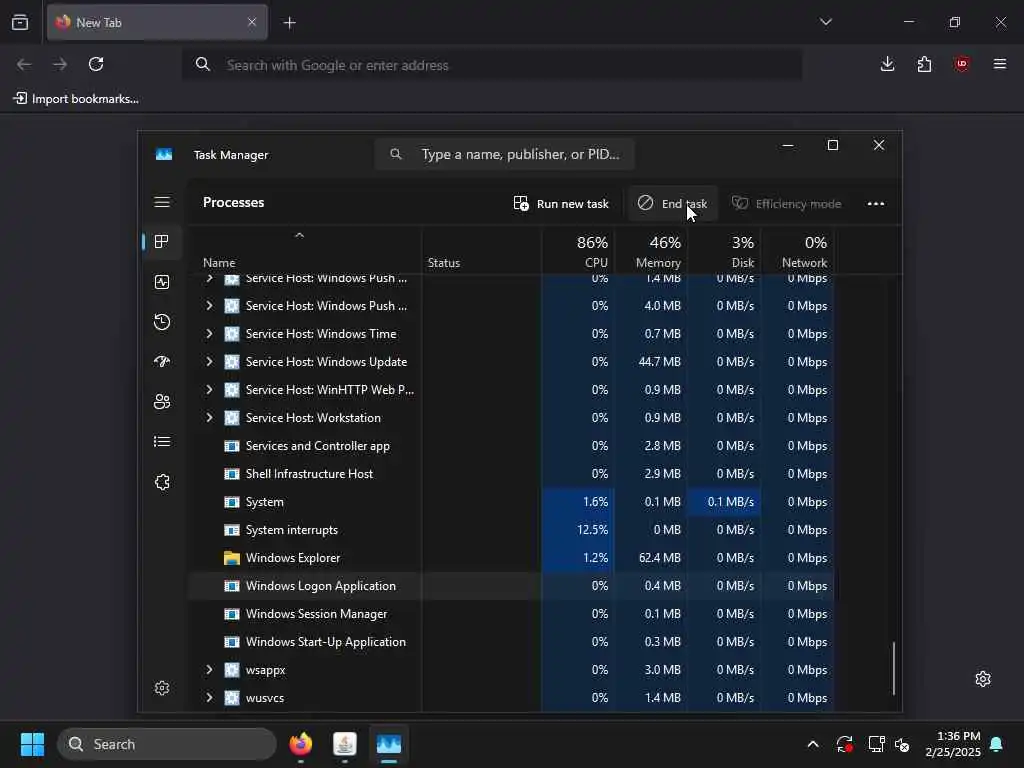Image resolution: width=1024 pixels, height=768 pixels.
Task: Click 12.5% CPU value of System interrupts
Action: [x=592, y=530]
